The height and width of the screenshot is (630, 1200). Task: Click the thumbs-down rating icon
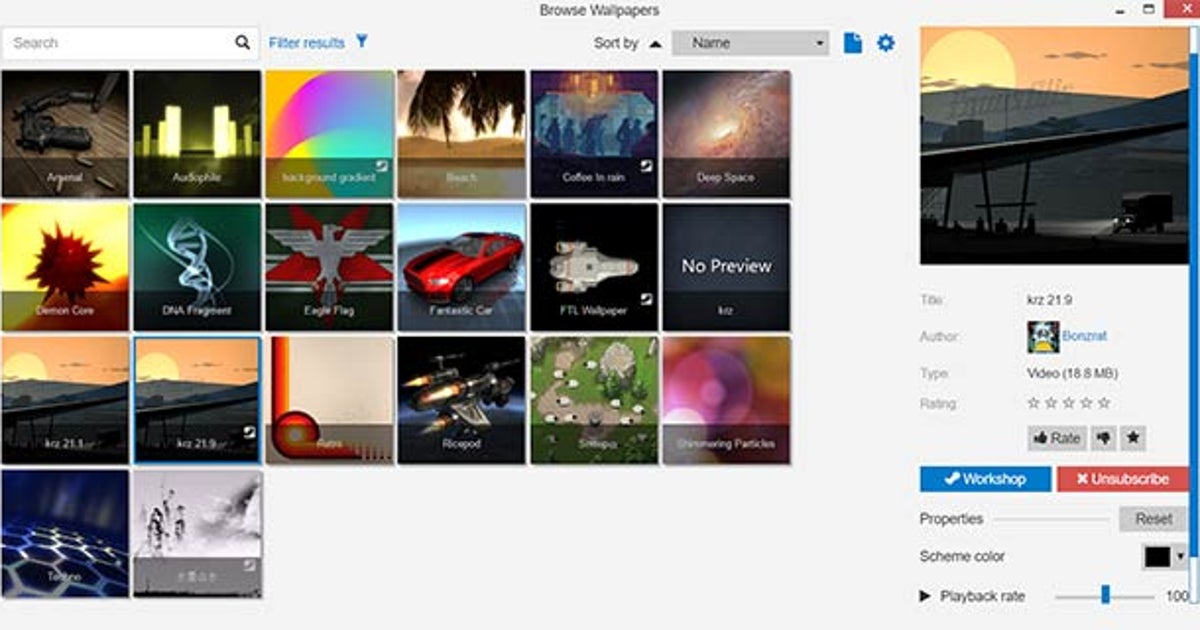pos(1104,438)
